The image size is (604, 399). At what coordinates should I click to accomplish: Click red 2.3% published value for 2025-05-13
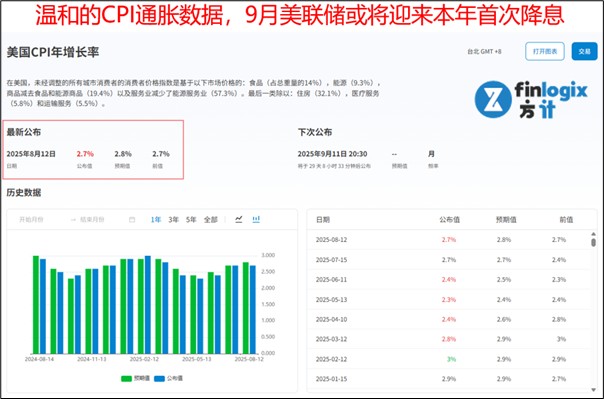point(449,299)
